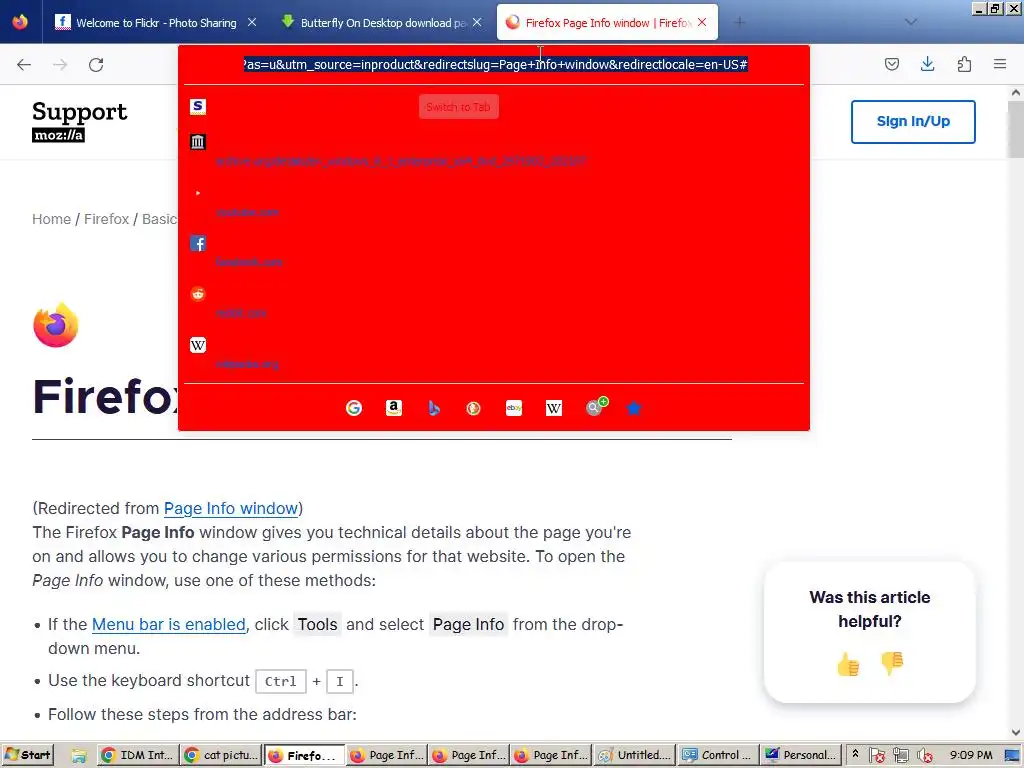Click the Ctrl key label in the article
This screenshot has width=1024, height=768.
tap(281, 681)
